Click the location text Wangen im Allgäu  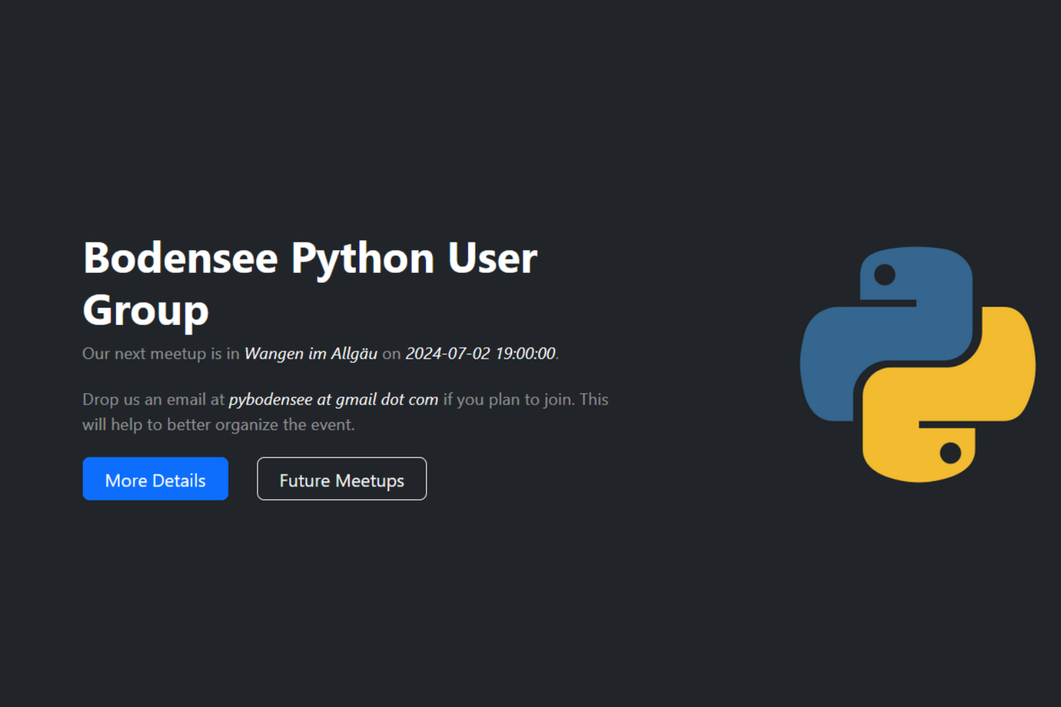coord(311,354)
